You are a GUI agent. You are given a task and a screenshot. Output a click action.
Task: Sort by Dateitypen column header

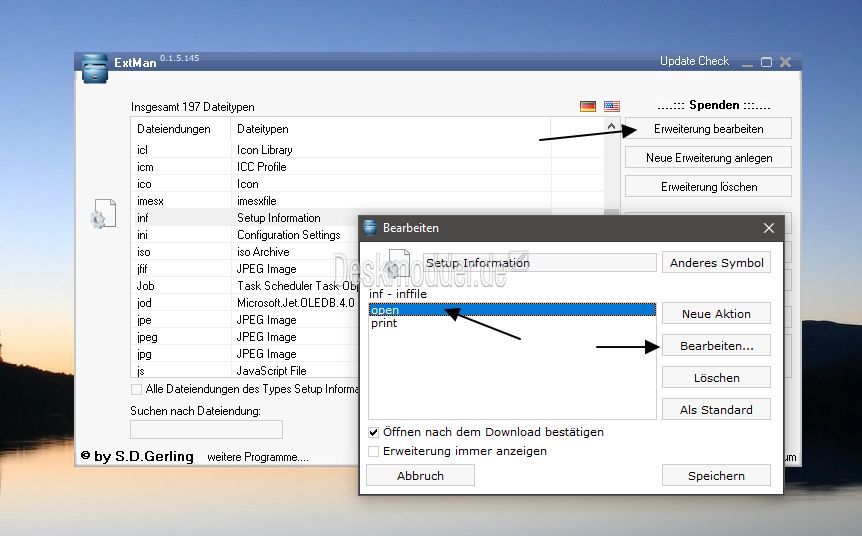390,129
